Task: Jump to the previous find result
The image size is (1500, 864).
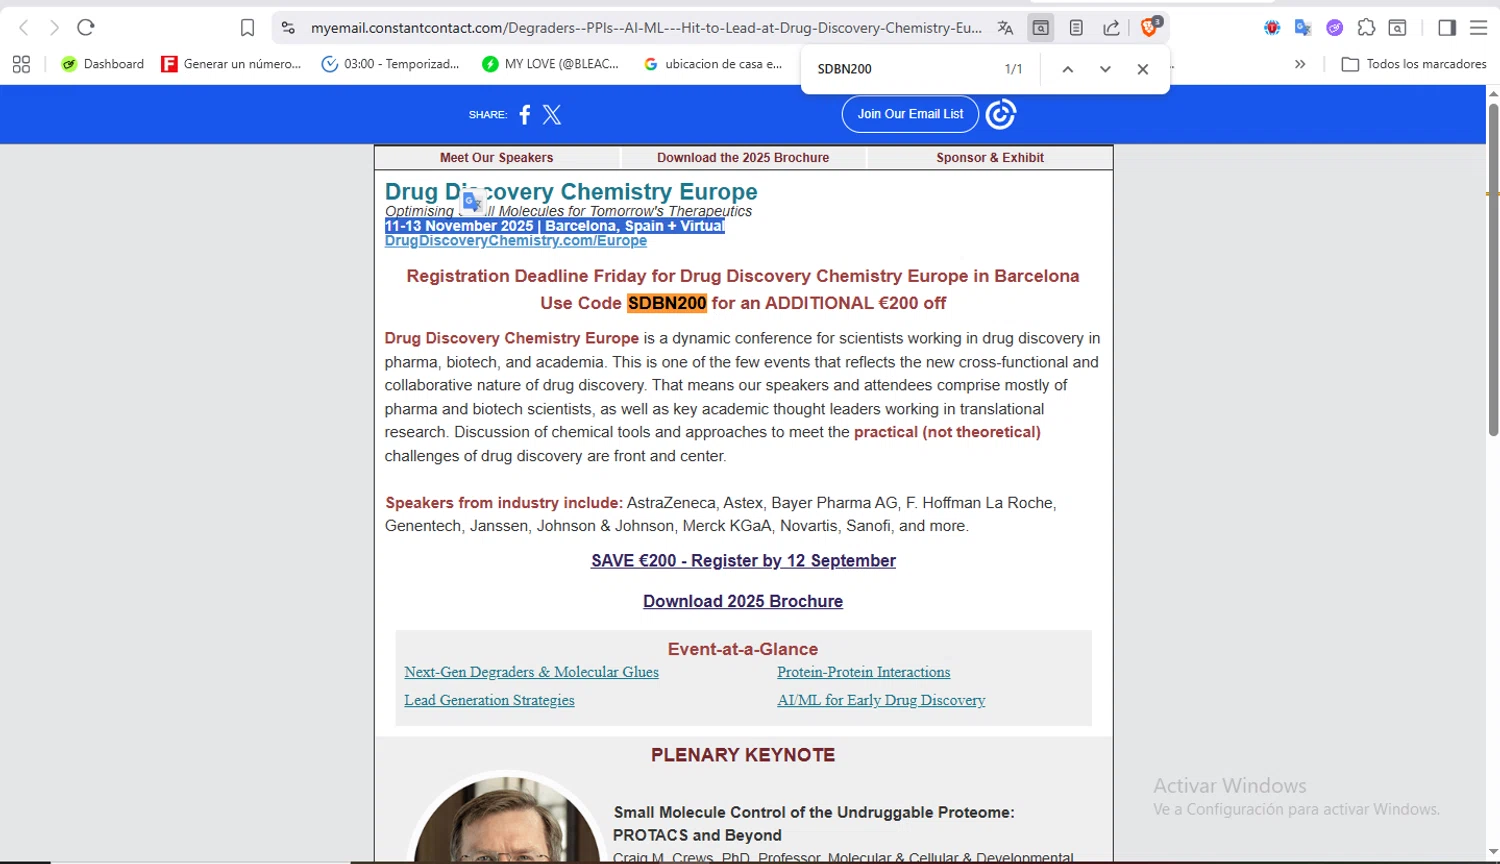Action: click(1068, 69)
